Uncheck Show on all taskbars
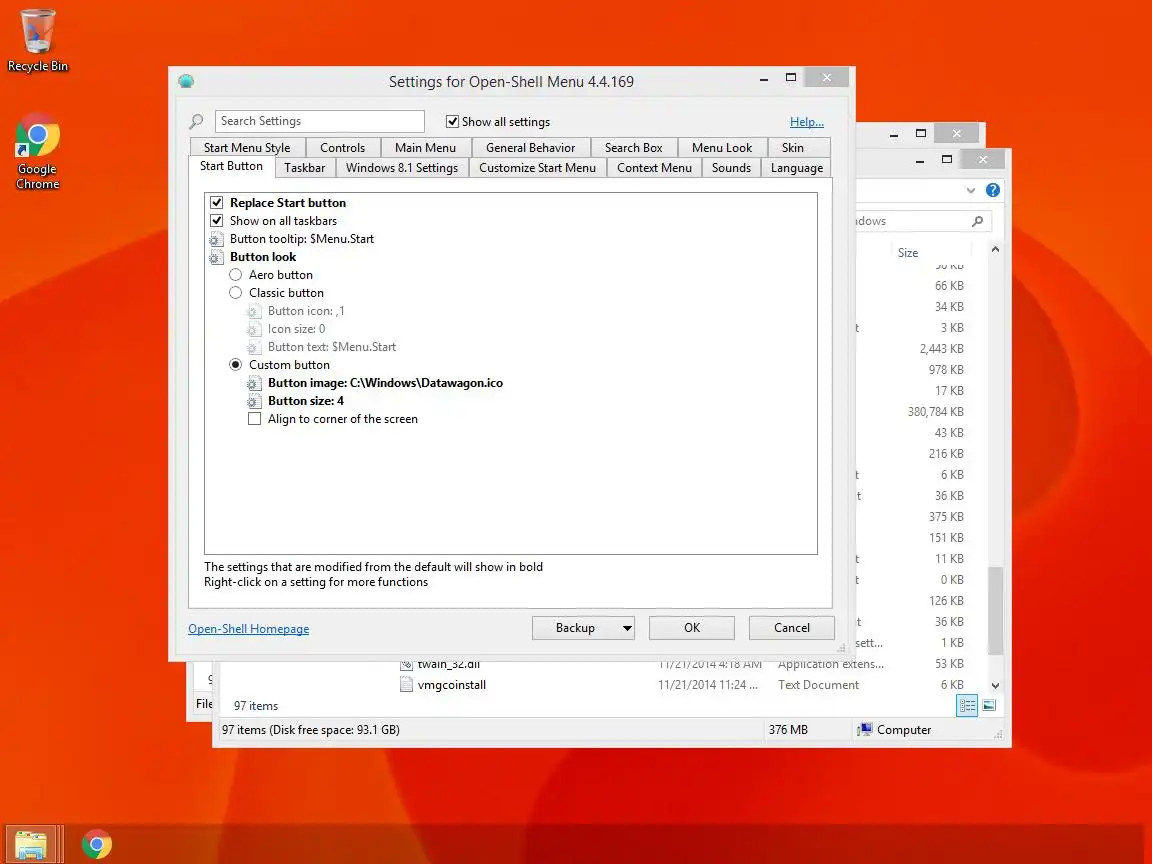Image resolution: width=1152 pixels, height=864 pixels. point(217,220)
